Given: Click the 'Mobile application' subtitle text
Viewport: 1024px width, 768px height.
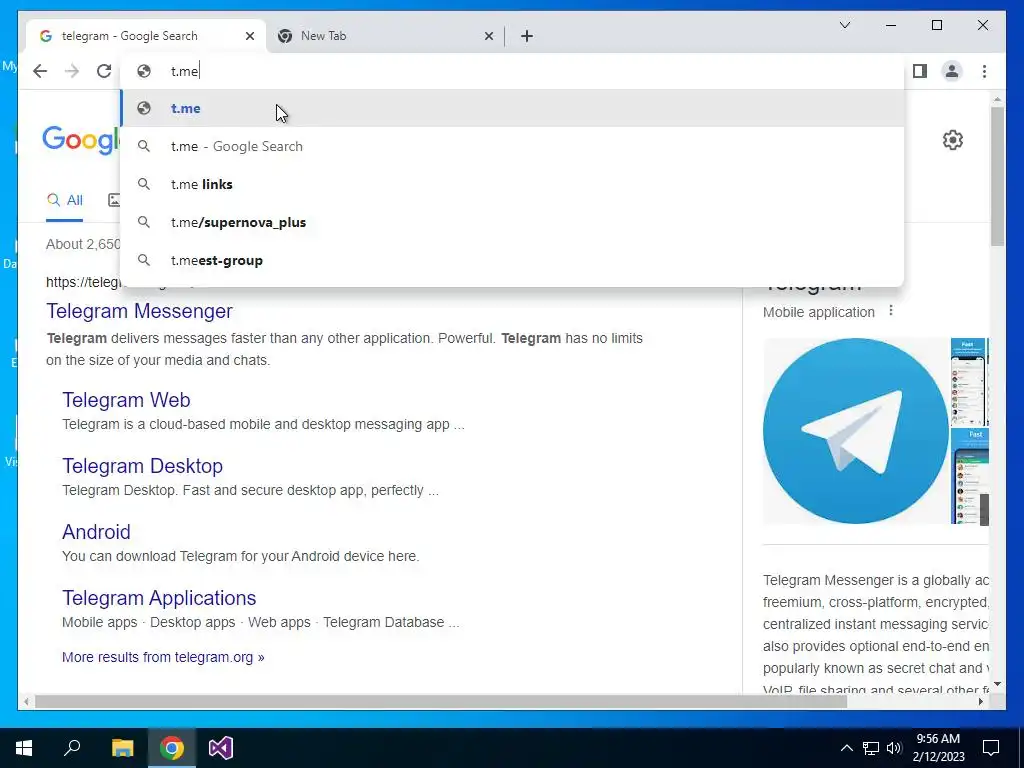Looking at the screenshot, I should (818, 312).
